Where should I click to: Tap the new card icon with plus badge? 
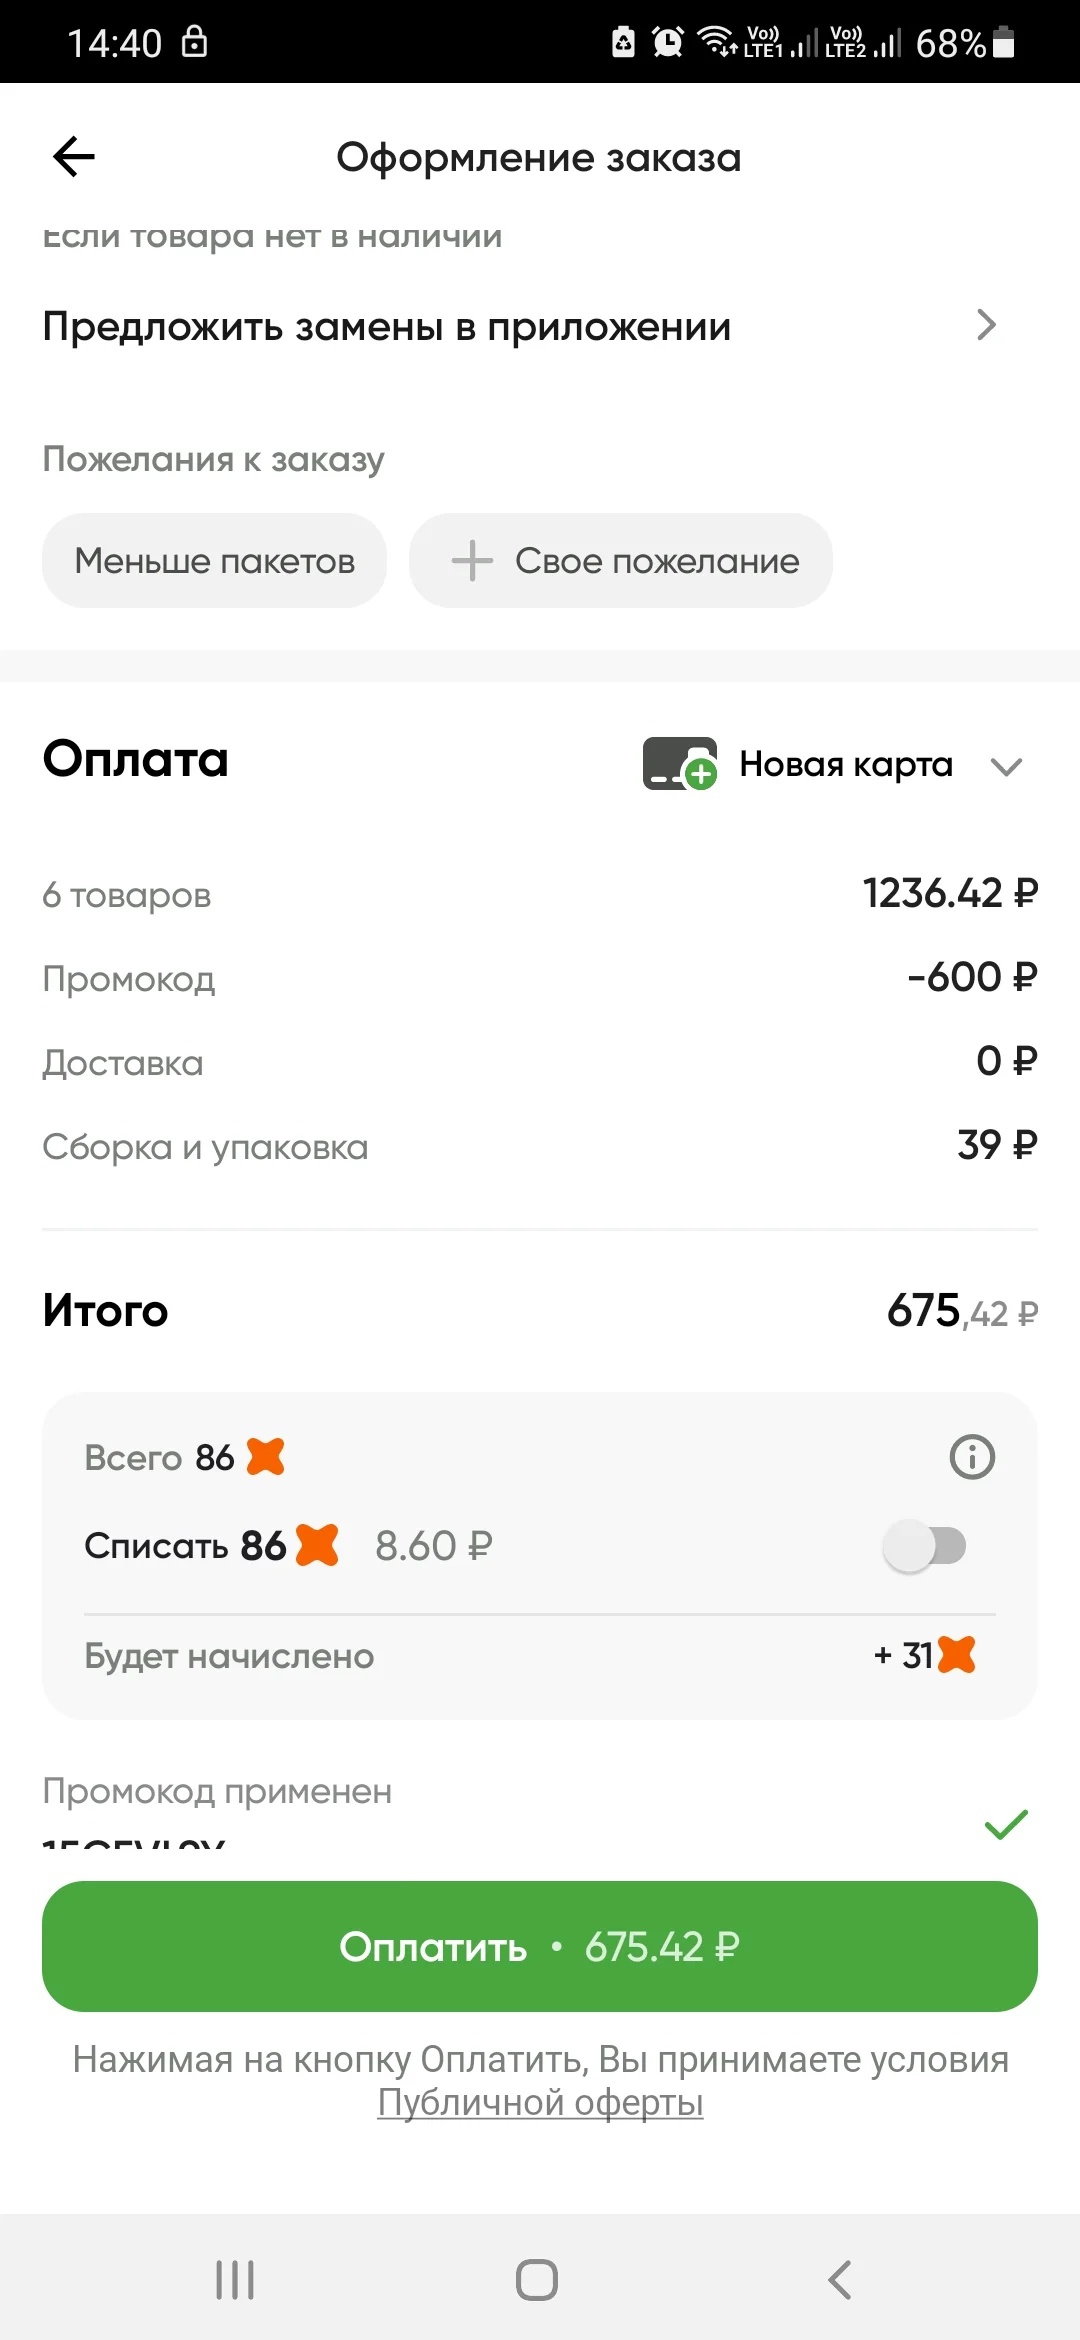680,764
